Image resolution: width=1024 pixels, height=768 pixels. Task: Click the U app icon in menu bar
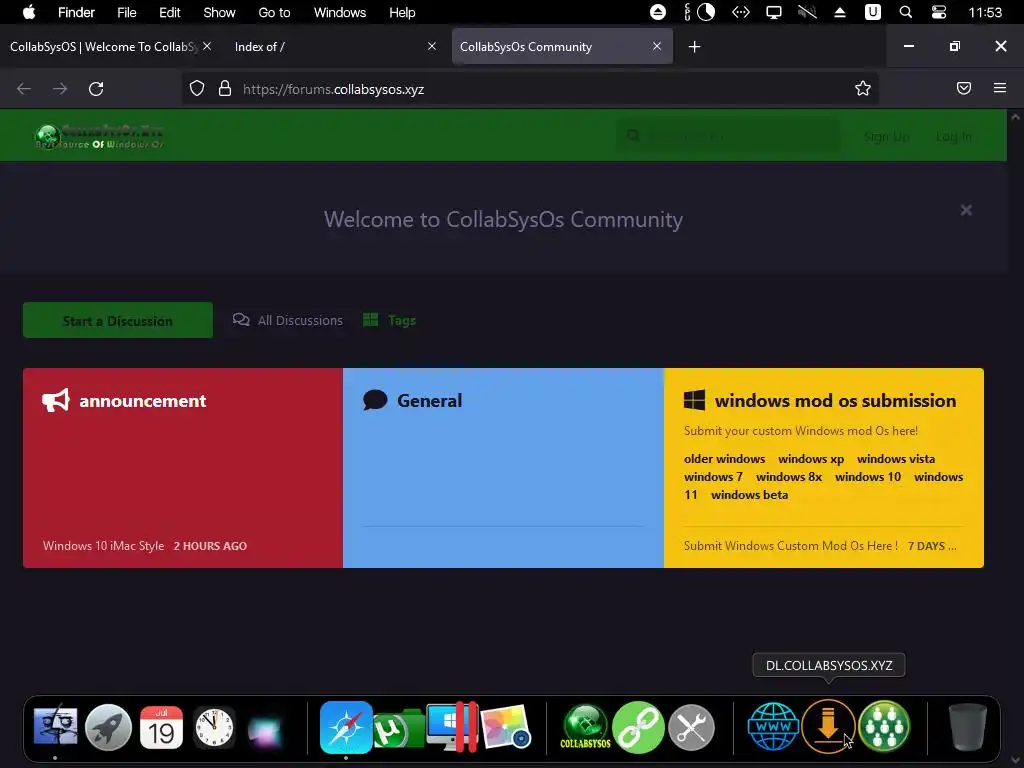pos(873,12)
